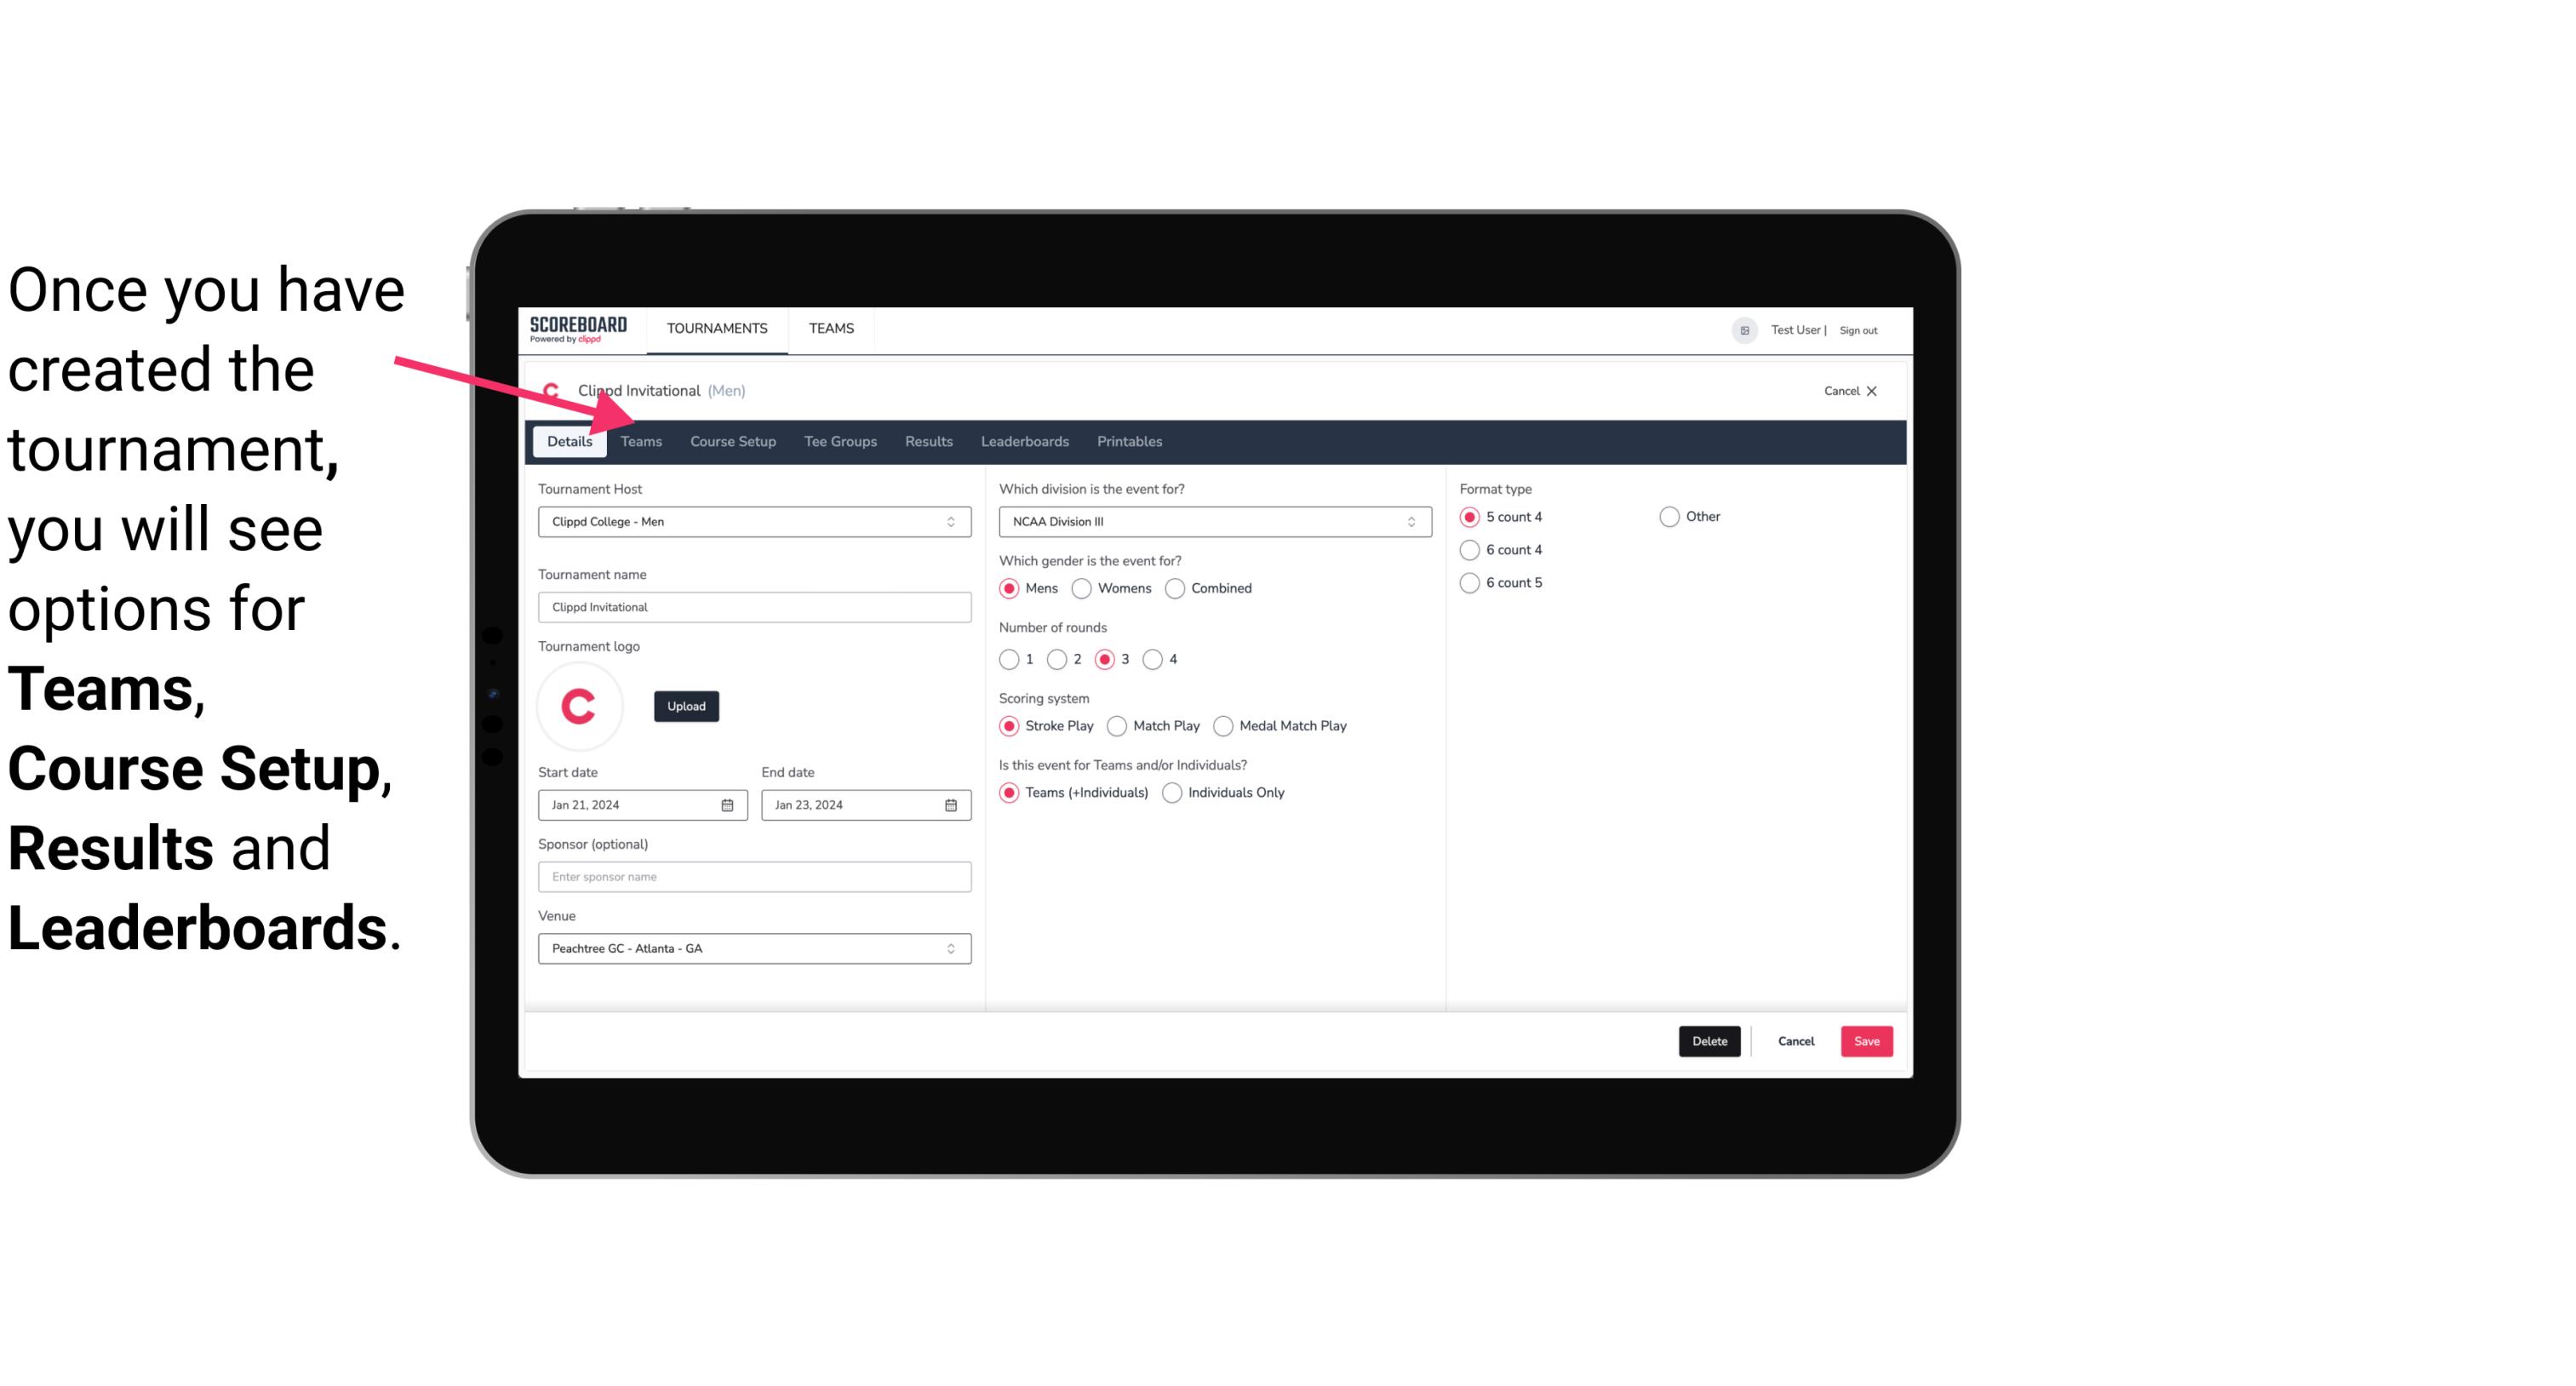Click the Upload tournament logo button
This screenshot has height=1386, width=2576.
(x=684, y=705)
